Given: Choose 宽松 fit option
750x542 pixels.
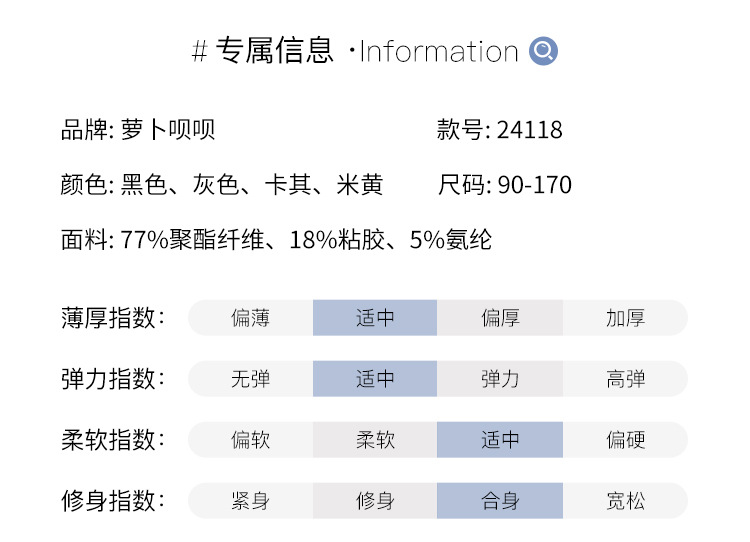Looking at the screenshot, I should click(x=625, y=501).
